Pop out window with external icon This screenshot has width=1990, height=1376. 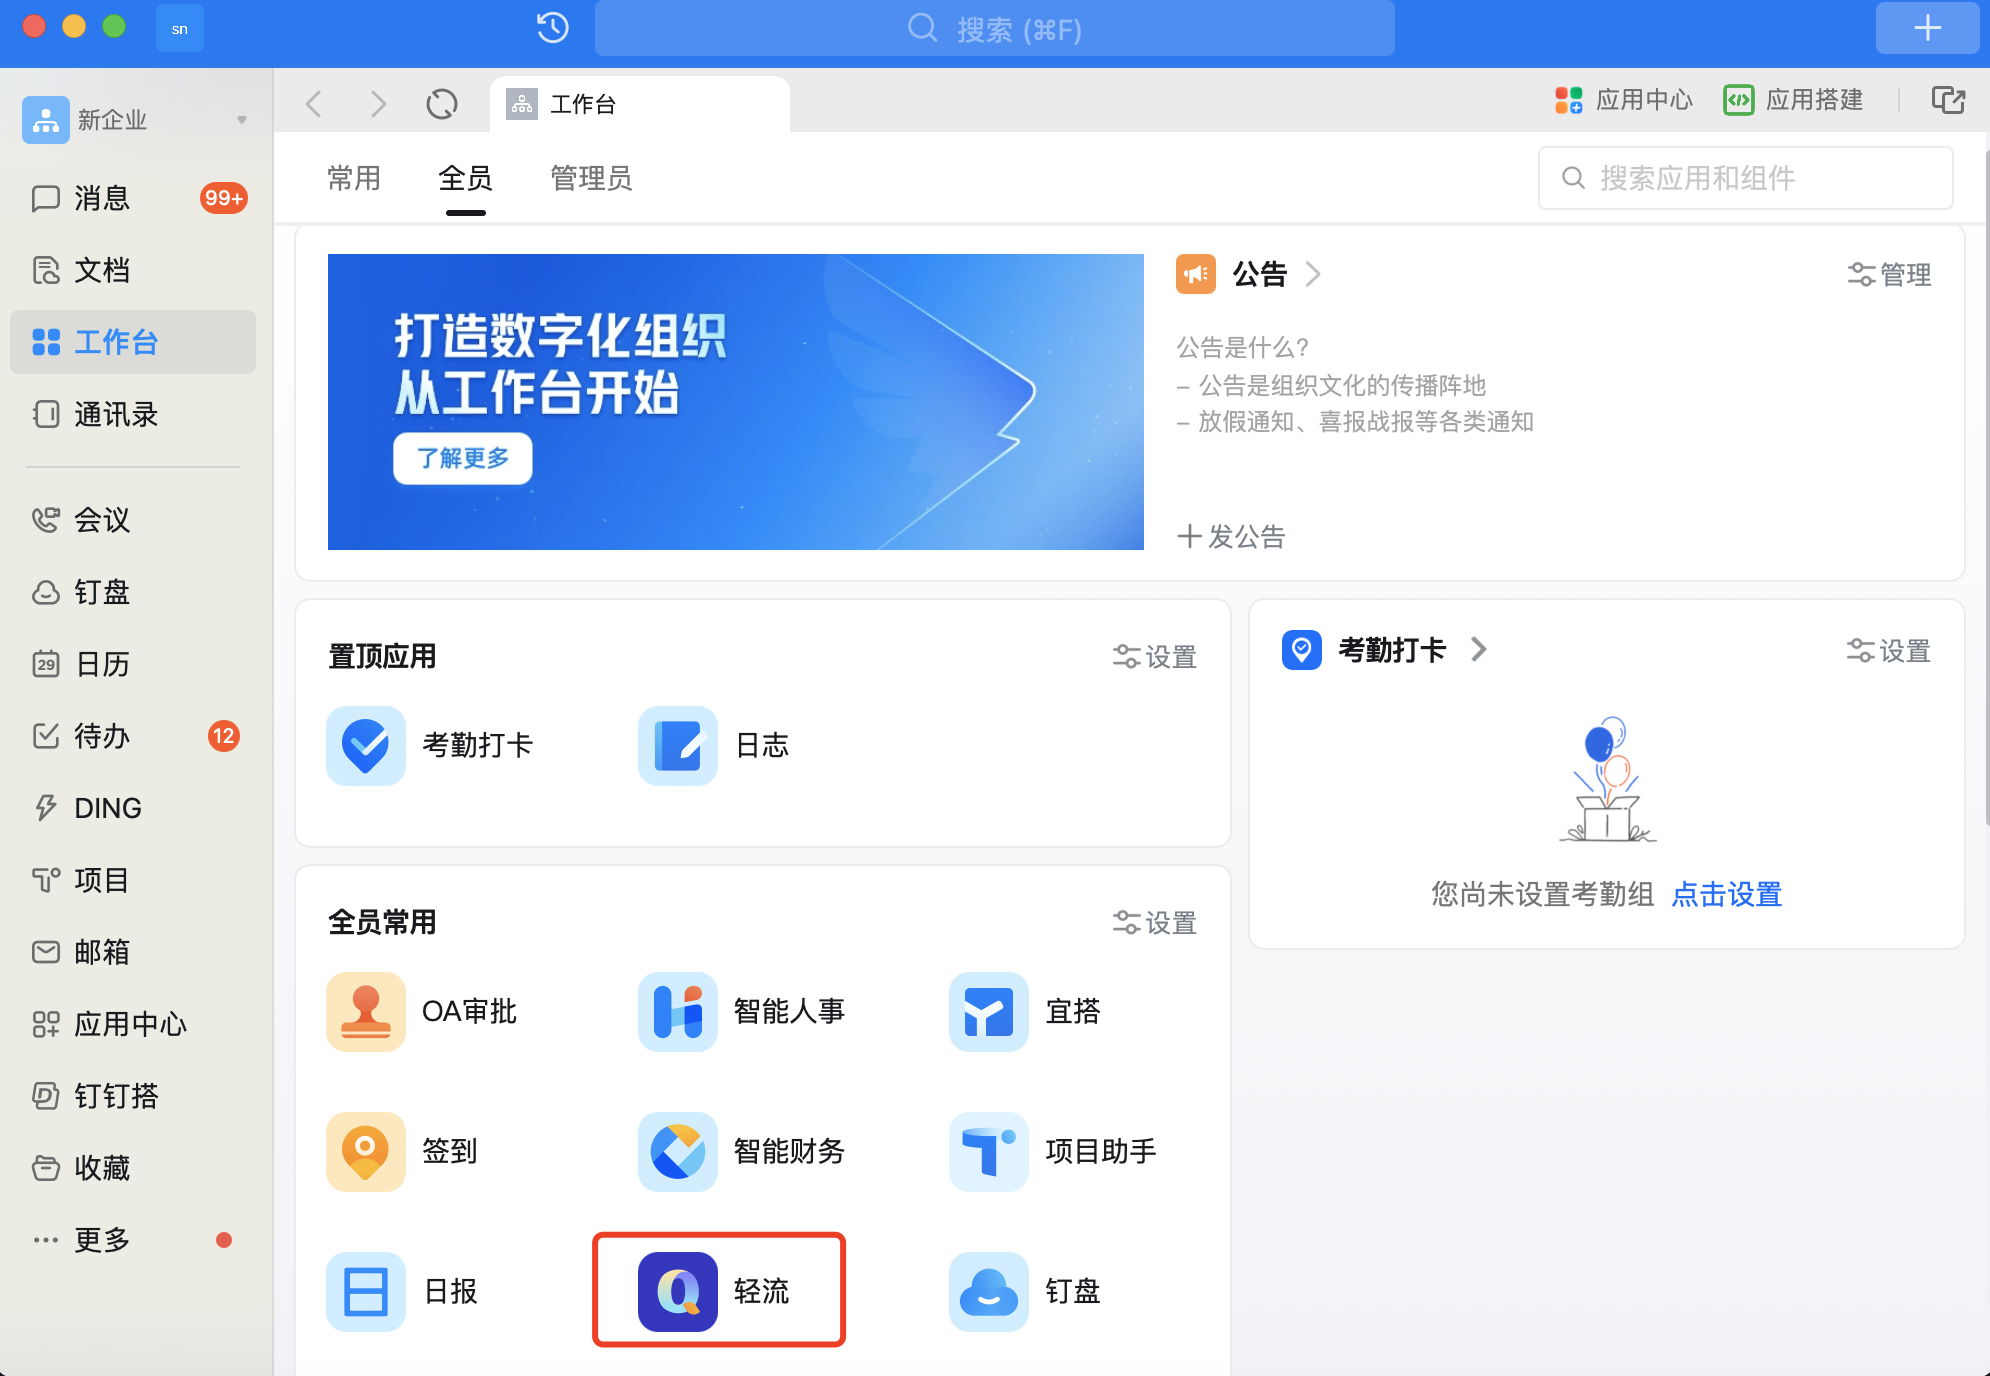1948,100
